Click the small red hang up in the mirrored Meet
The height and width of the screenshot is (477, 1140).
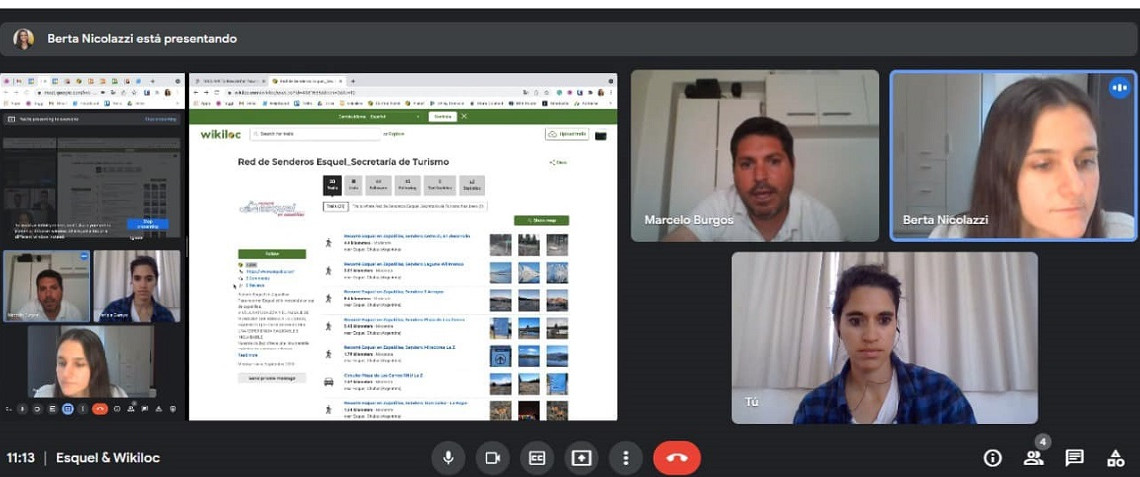point(100,409)
